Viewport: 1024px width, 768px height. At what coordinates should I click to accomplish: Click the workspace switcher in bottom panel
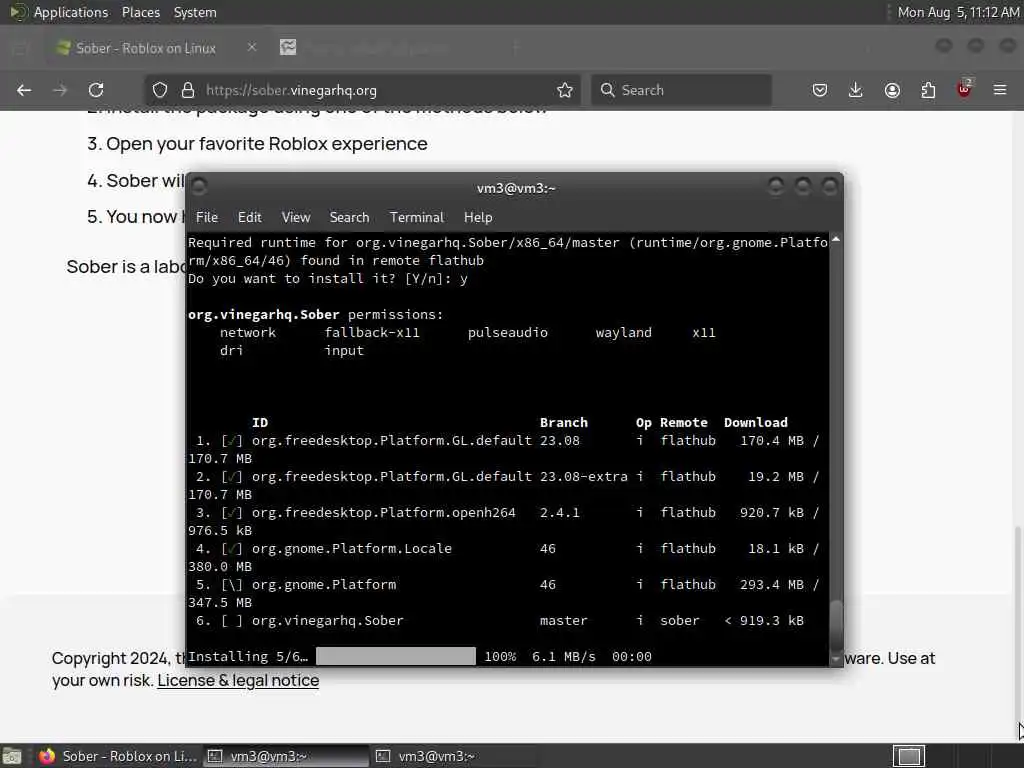[x=909, y=756]
